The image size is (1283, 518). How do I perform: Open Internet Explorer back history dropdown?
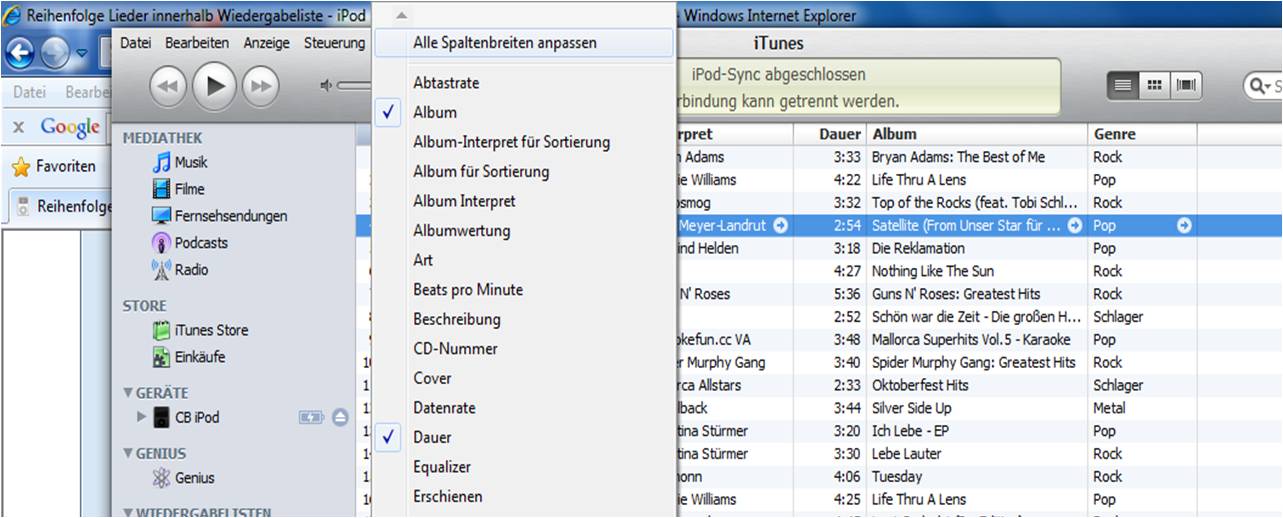(81, 53)
